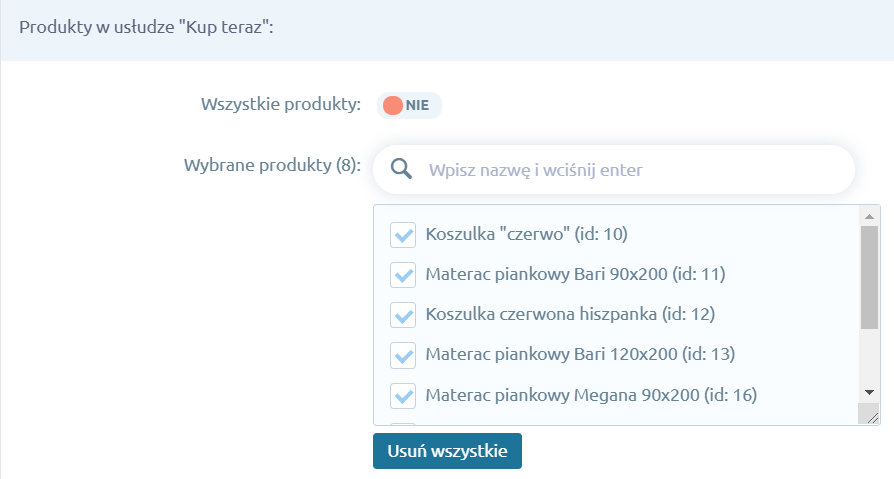Click the "Wszystkie produkty:" label
The height and width of the screenshot is (479, 894).
click(x=280, y=105)
